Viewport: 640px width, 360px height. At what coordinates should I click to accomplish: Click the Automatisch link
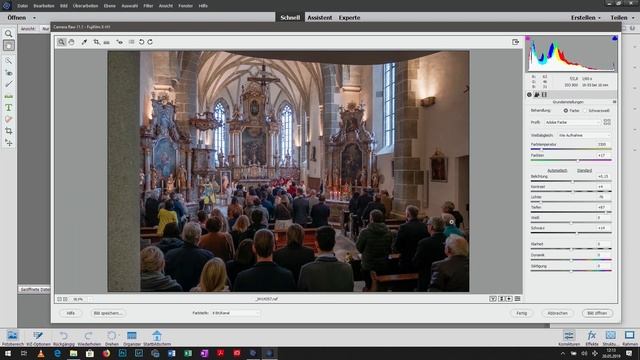click(x=557, y=170)
